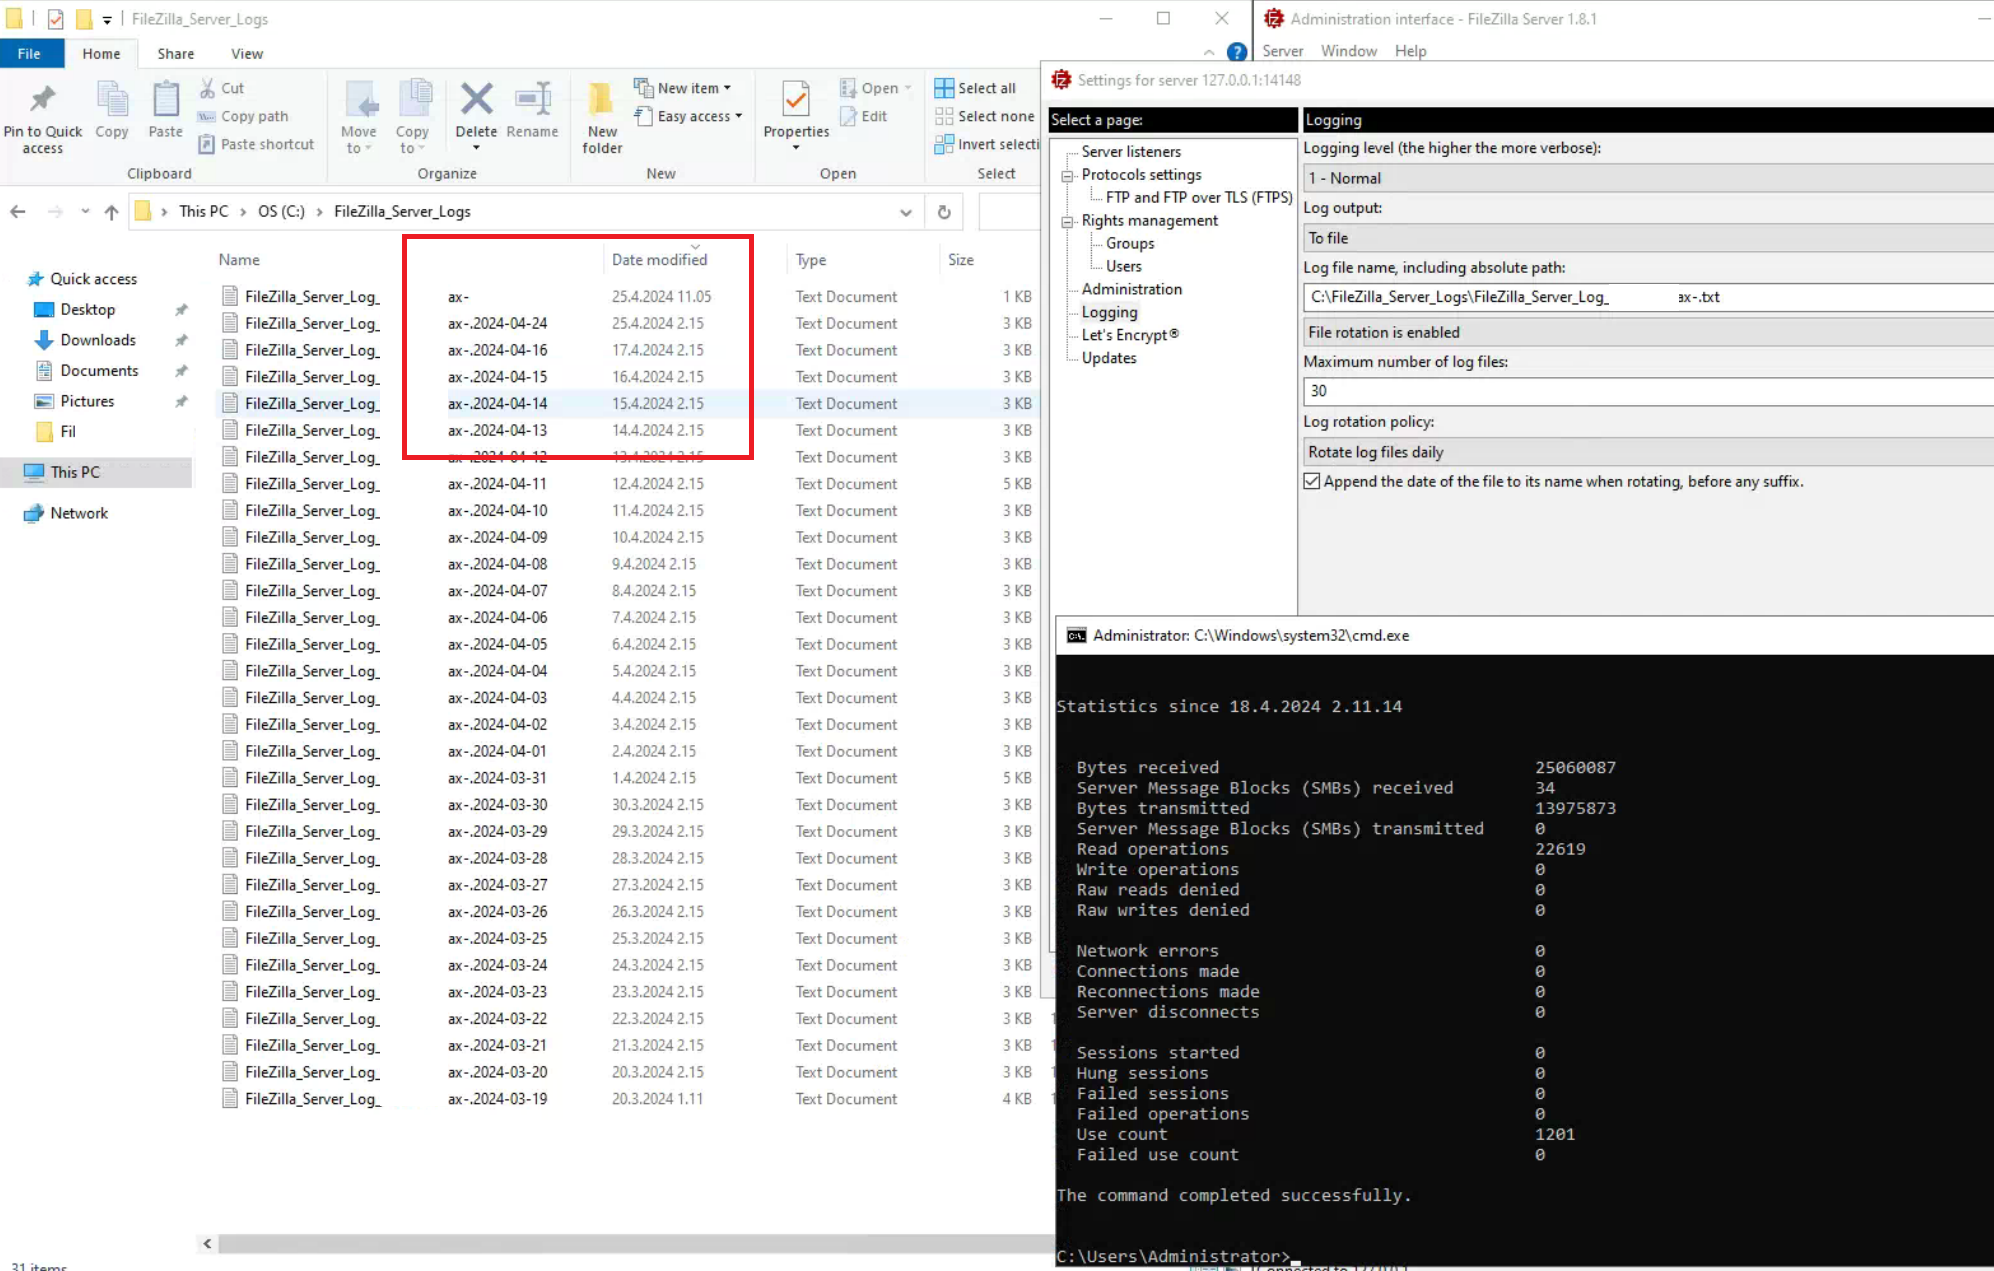Select the log file dated 2024-03-19
The height and width of the screenshot is (1271, 1994).
626,1099
